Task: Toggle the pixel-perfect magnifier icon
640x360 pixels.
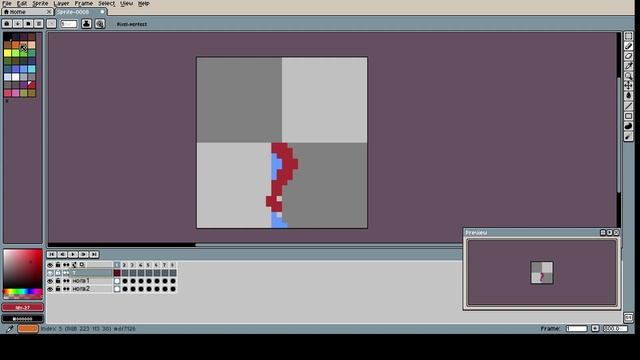Action: 100,24
